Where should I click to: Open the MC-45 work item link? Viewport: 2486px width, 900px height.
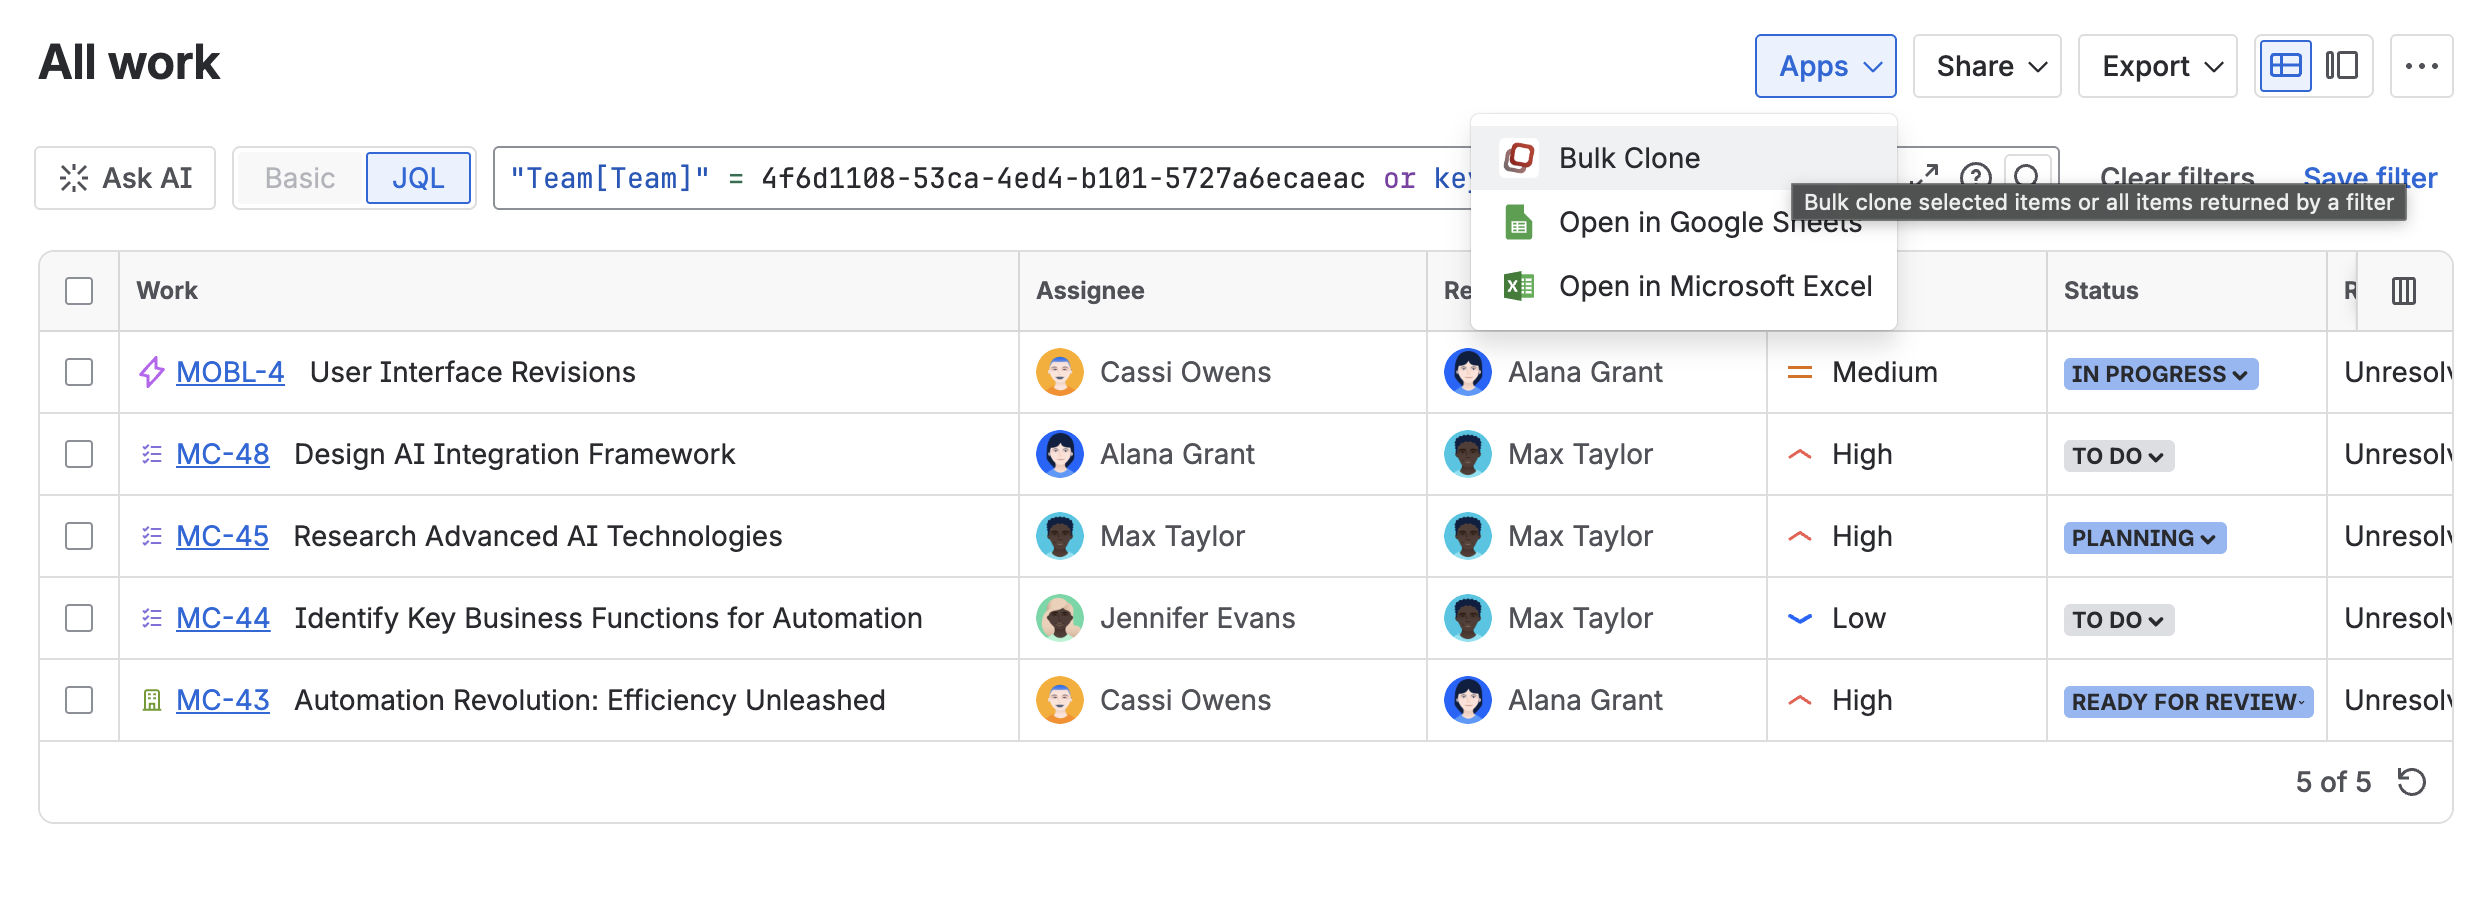pos(222,536)
